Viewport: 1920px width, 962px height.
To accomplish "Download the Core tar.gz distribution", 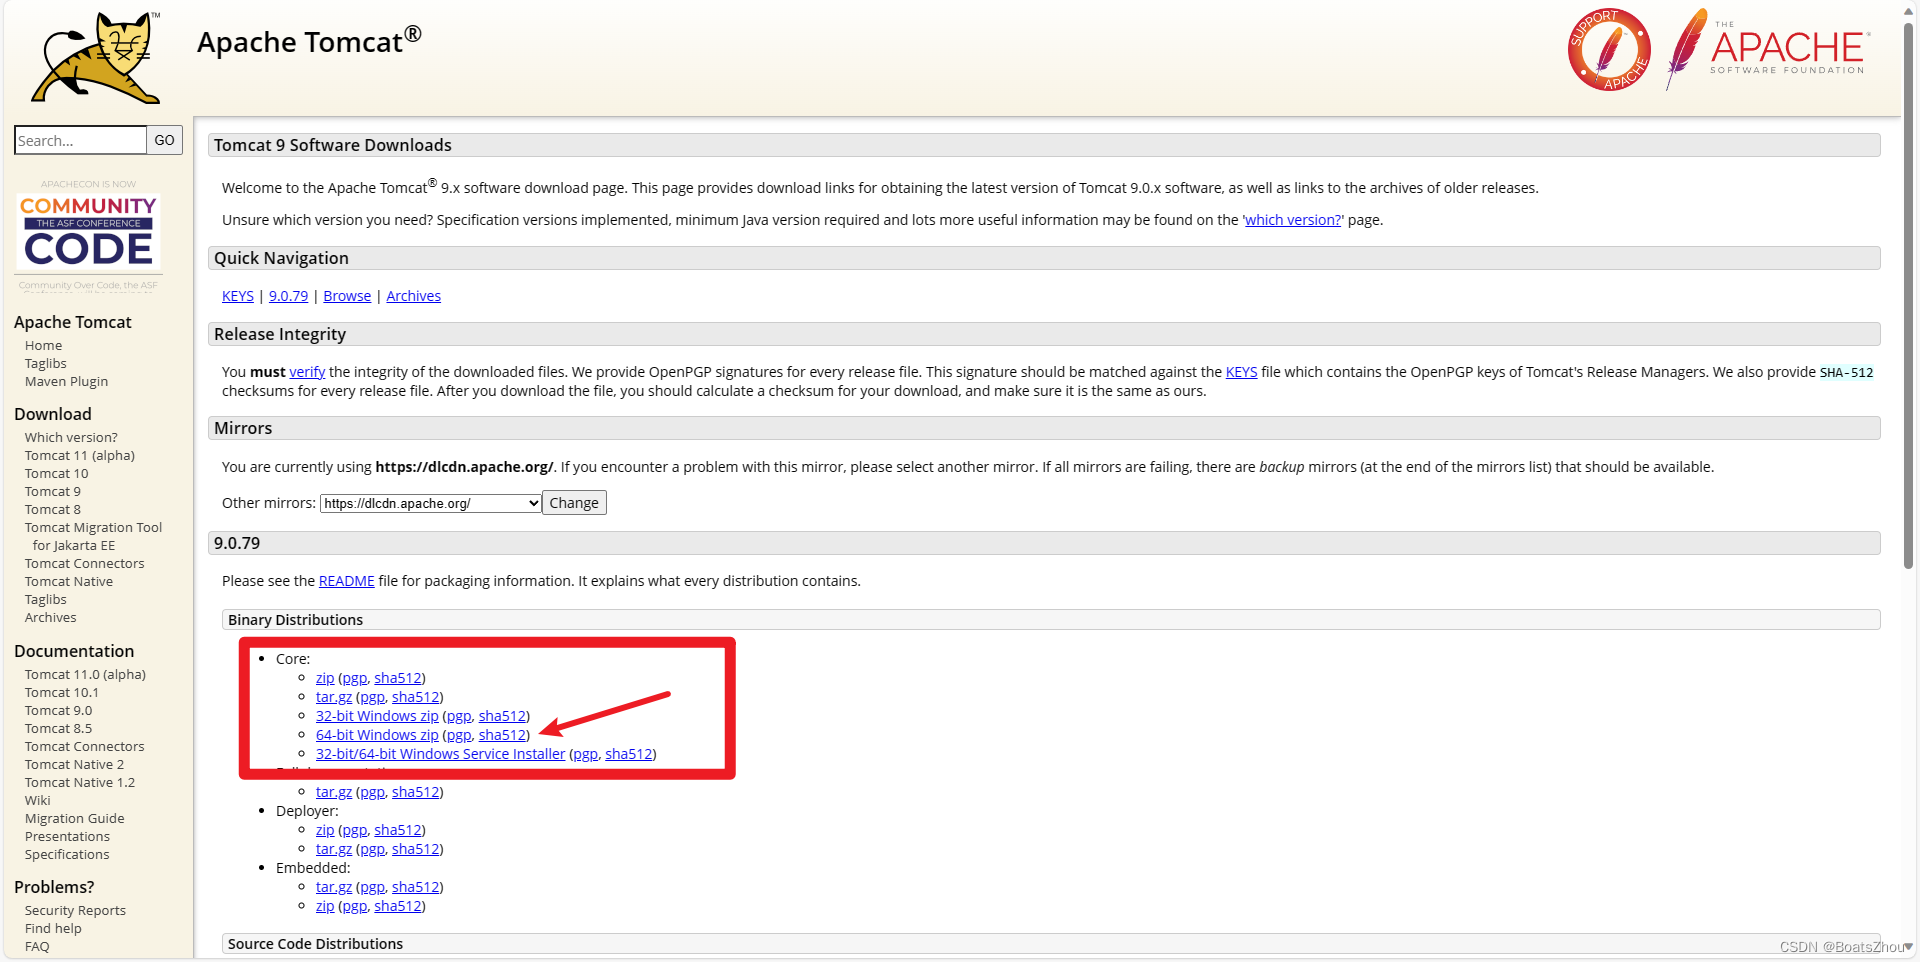I will coord(334,697).
